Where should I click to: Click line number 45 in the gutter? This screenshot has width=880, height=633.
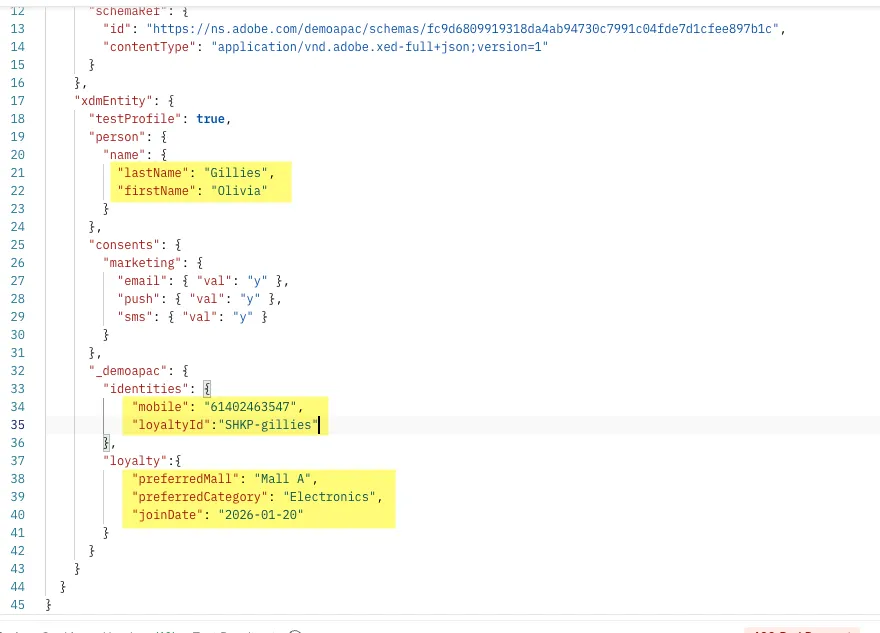tap(17, 604)
